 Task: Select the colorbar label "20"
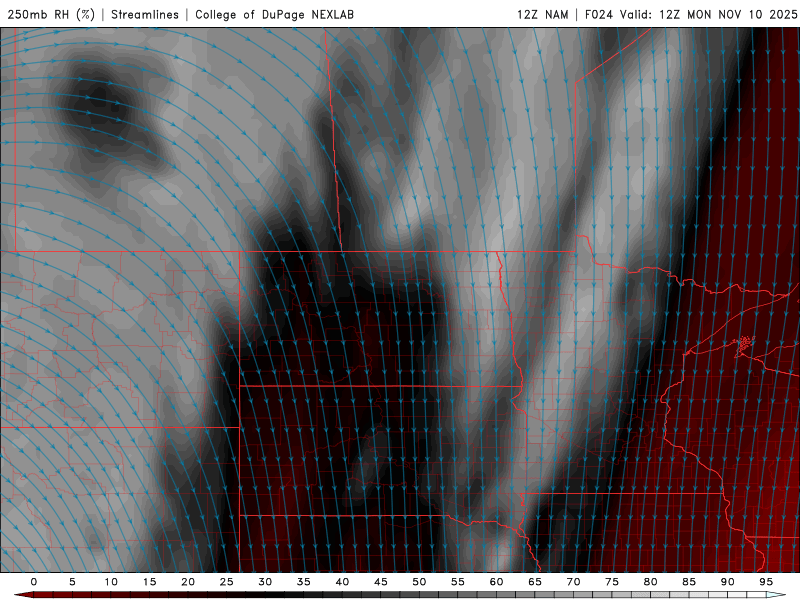(x=188, y=582)
